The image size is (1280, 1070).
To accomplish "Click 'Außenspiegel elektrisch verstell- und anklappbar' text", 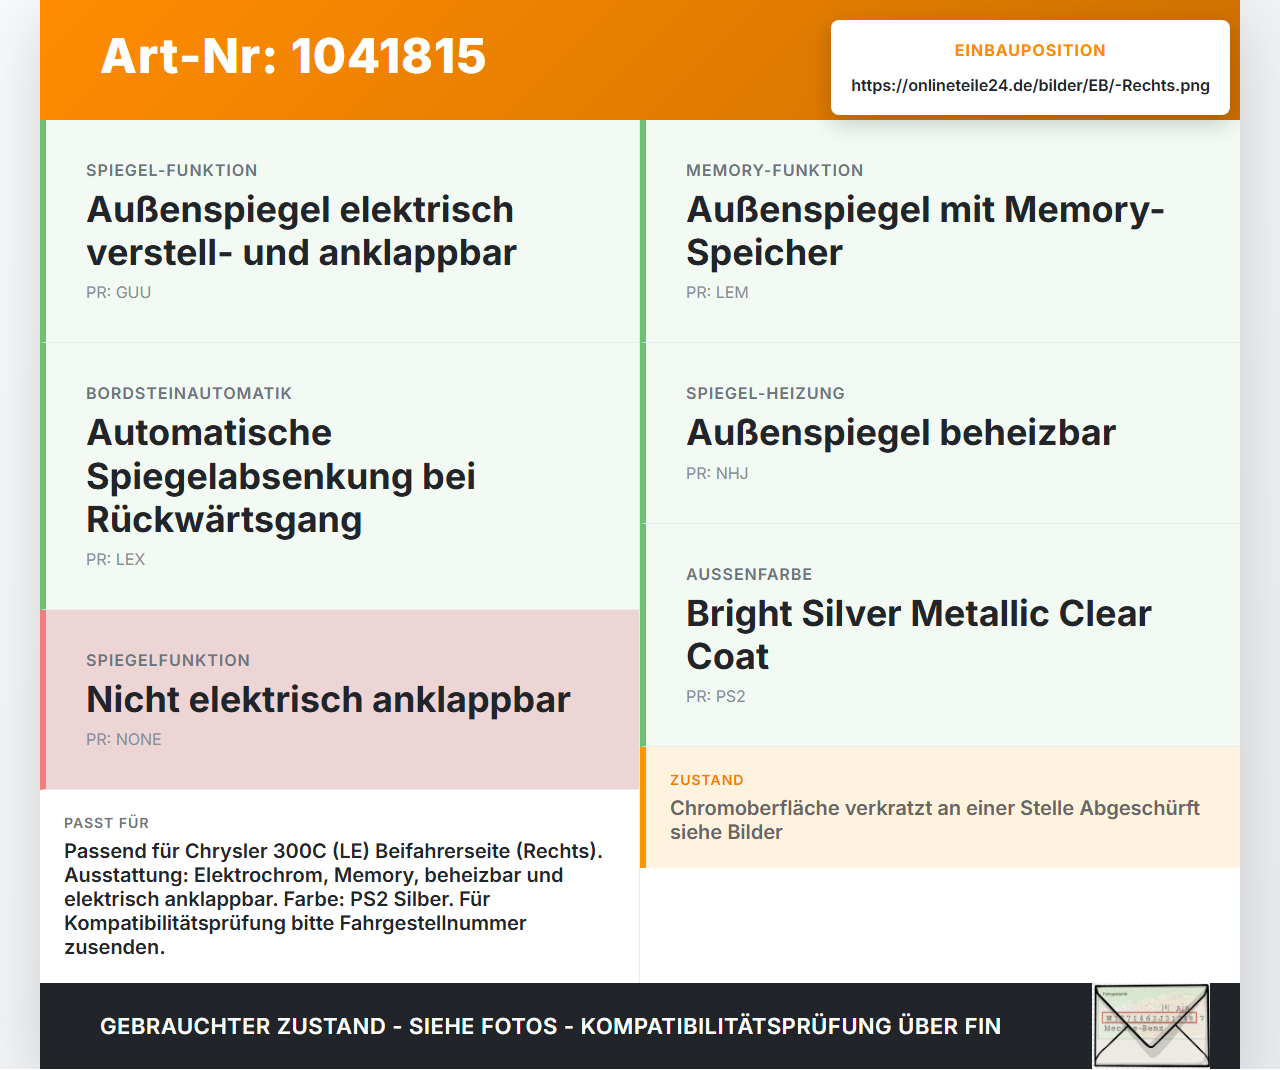I will pyautogui.click(x=301, y=231).
